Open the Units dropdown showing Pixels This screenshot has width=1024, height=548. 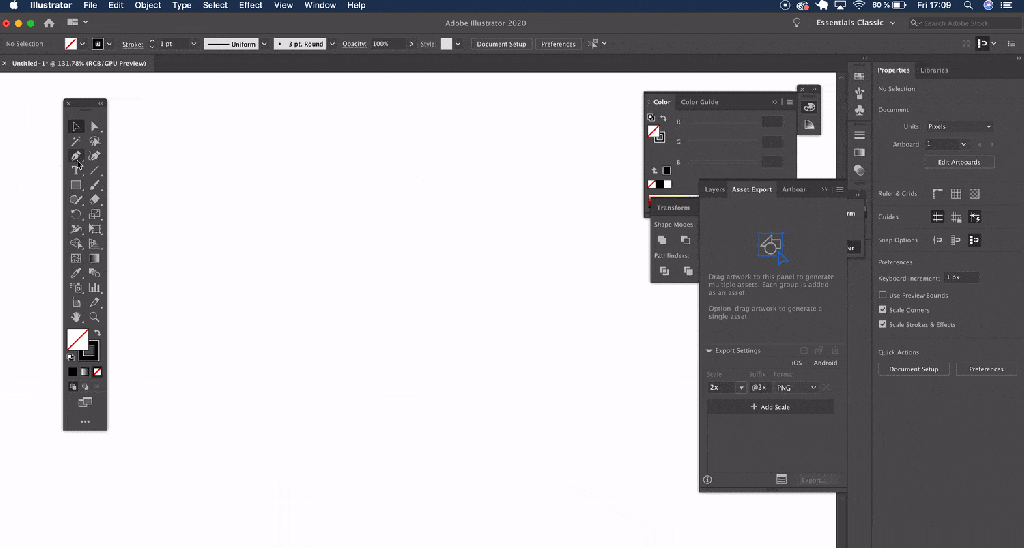[x=959, y=127]
